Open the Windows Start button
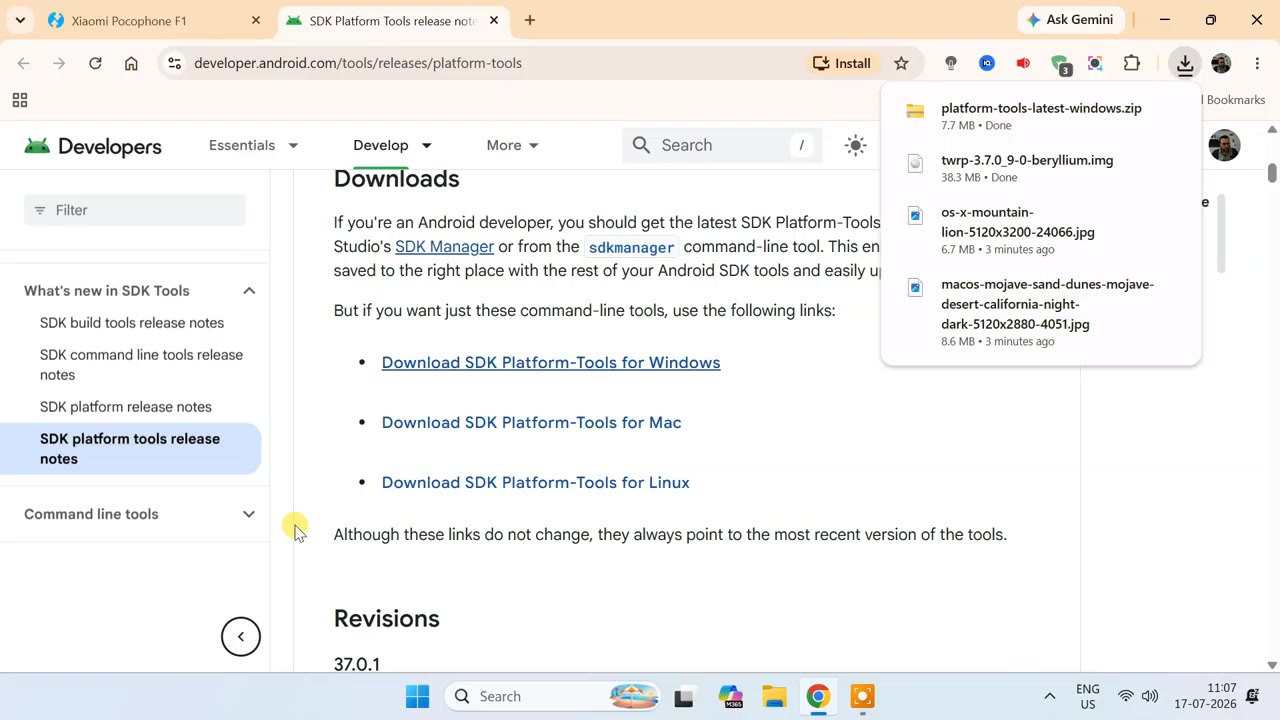 418,696
